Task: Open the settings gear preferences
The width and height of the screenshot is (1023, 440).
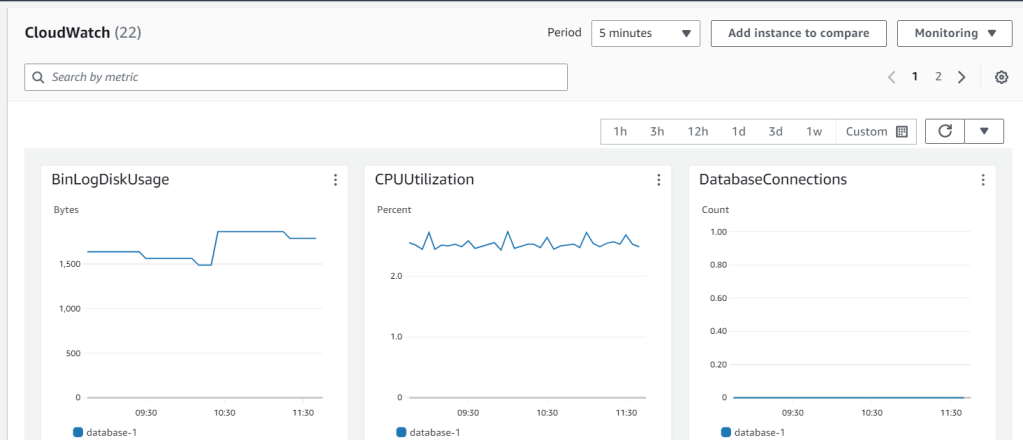Action: (x=1001, y=78)
